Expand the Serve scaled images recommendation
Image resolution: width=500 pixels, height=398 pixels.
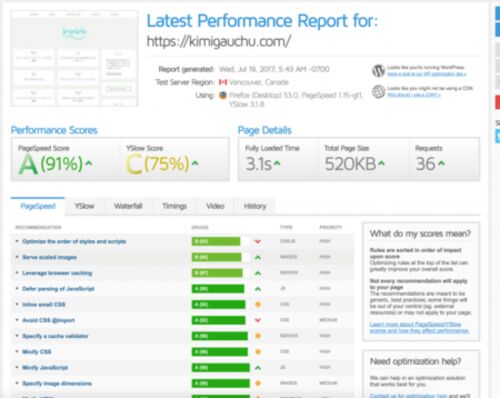pyautogui.click(x=49, y=257)
